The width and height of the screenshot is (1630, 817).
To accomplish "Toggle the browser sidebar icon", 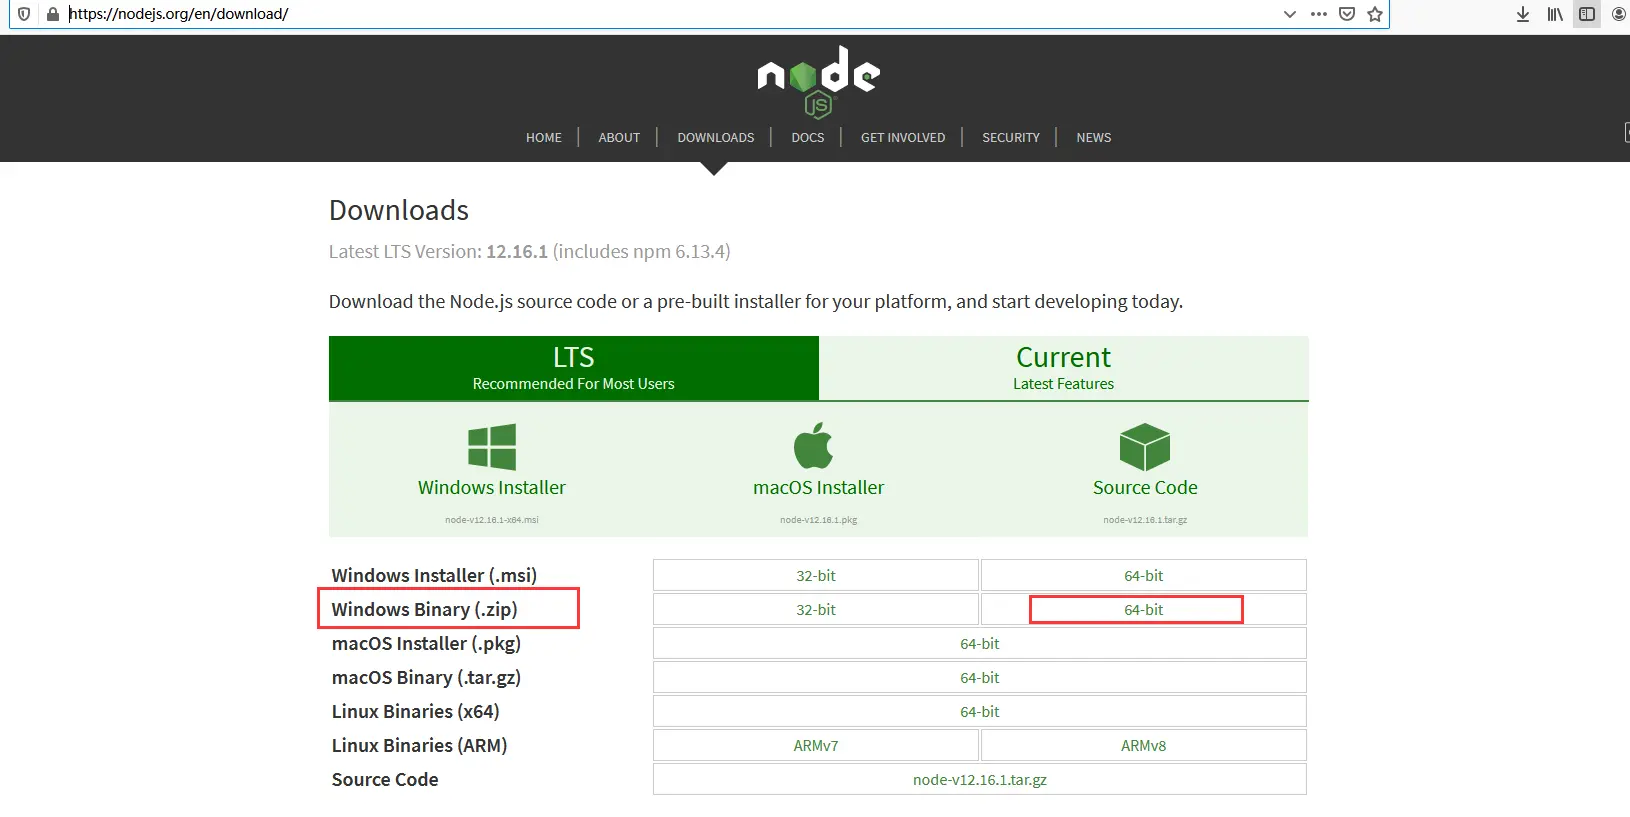I will [1587, 14].
